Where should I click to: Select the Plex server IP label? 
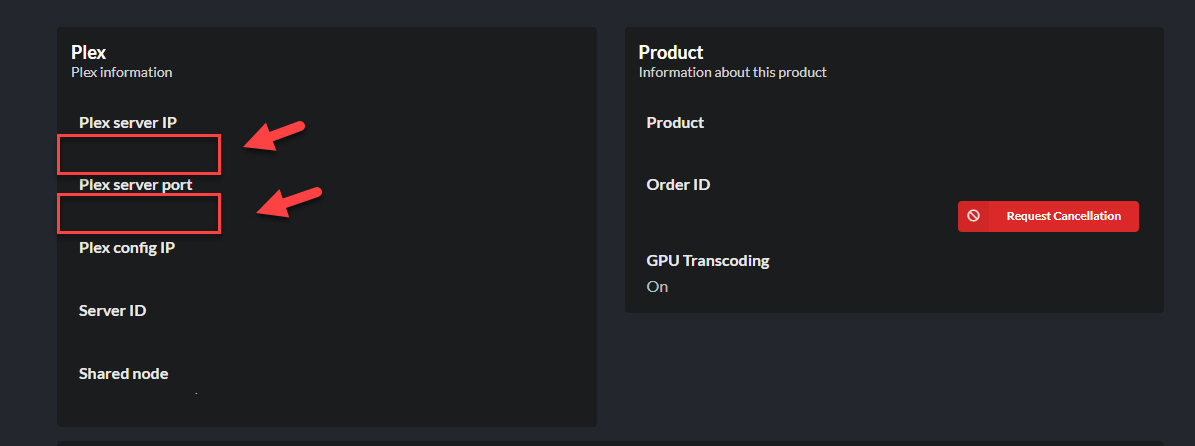[135, 123]
